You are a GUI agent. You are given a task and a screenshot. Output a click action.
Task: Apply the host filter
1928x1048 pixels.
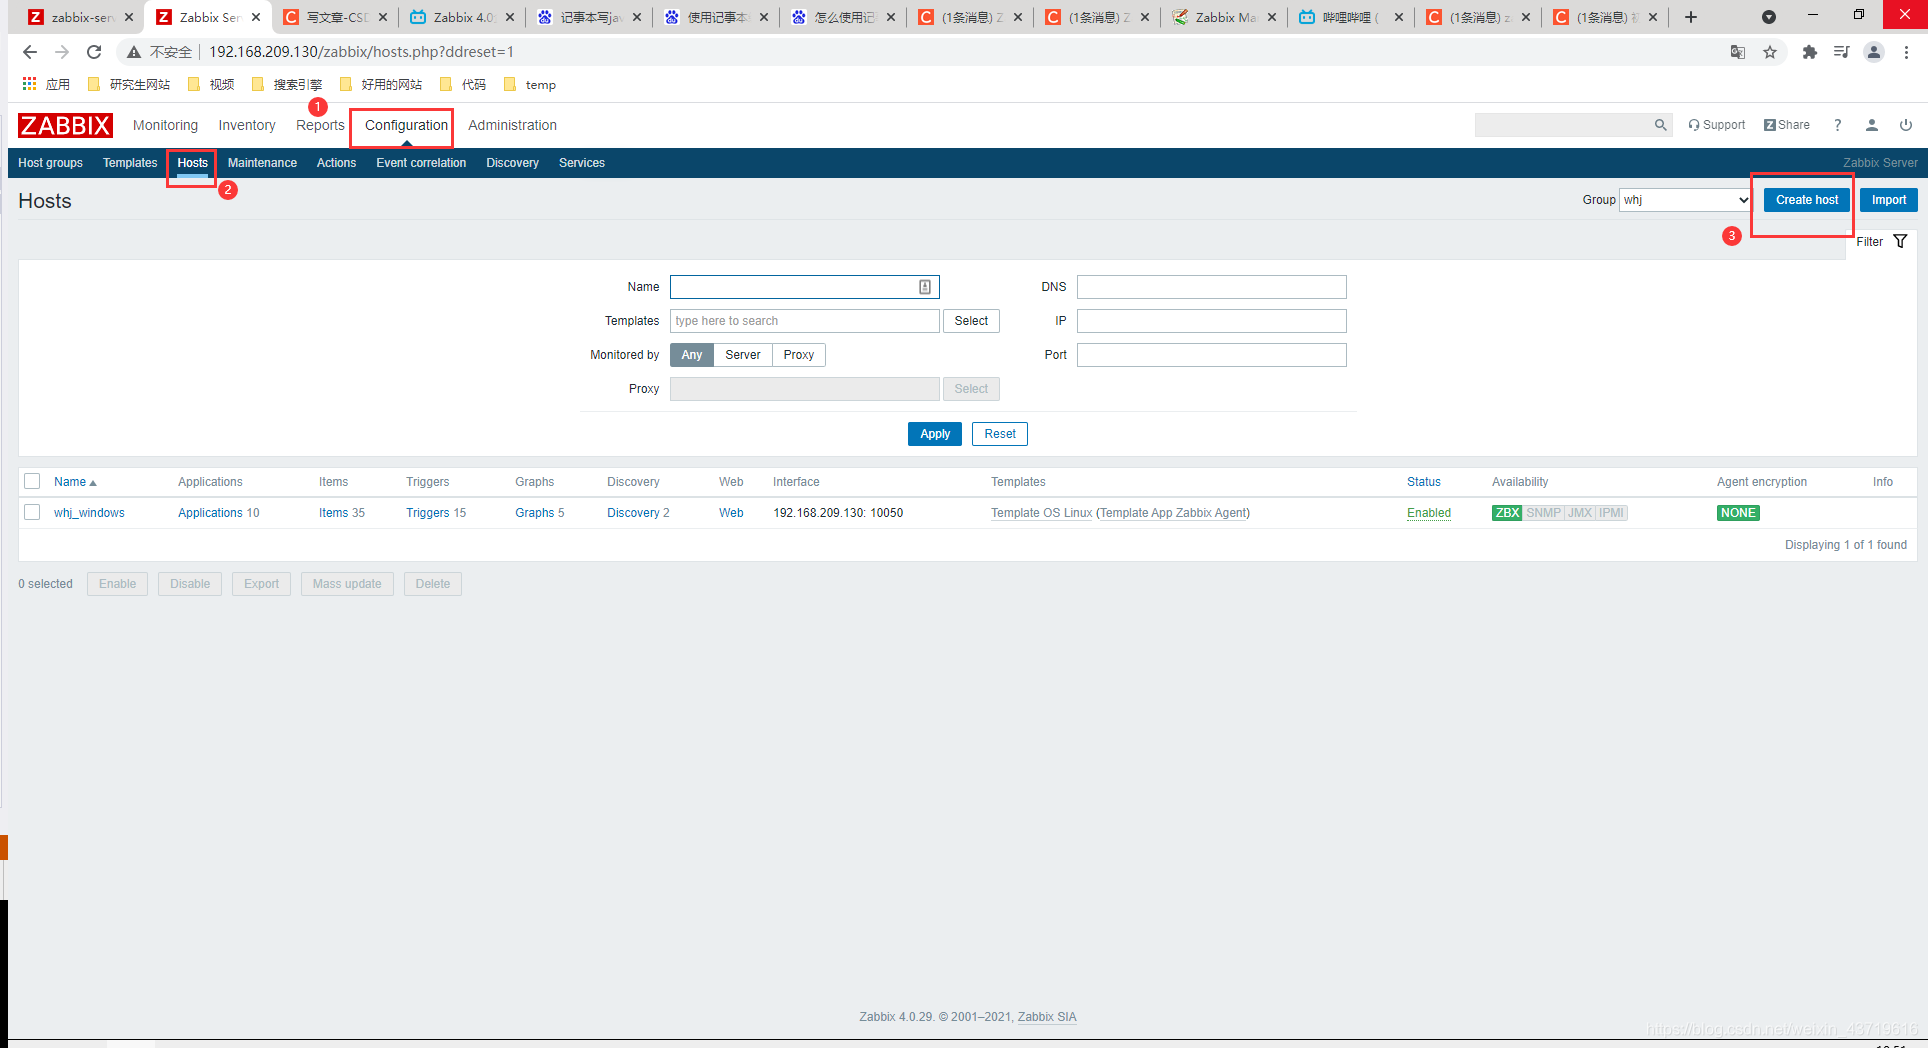[x=935, y=434]
